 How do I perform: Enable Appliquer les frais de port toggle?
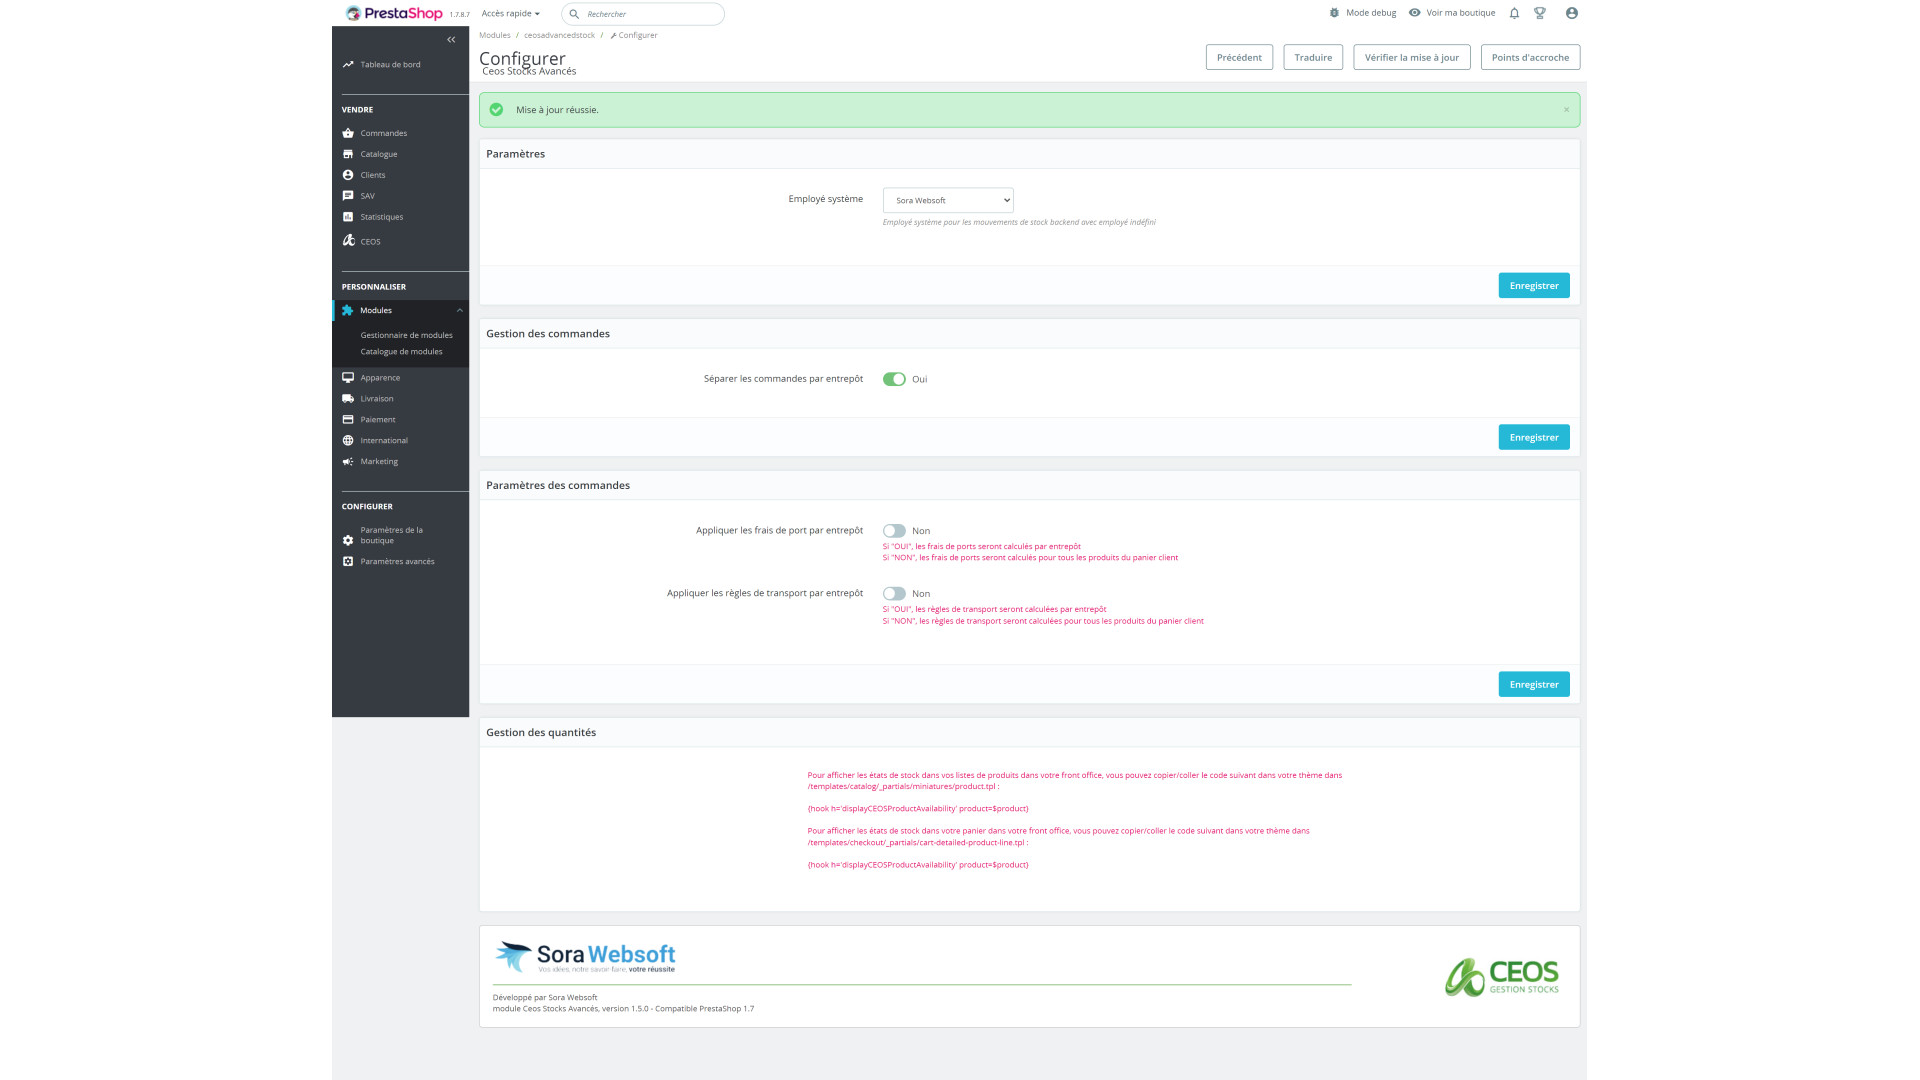pos(894,531)
